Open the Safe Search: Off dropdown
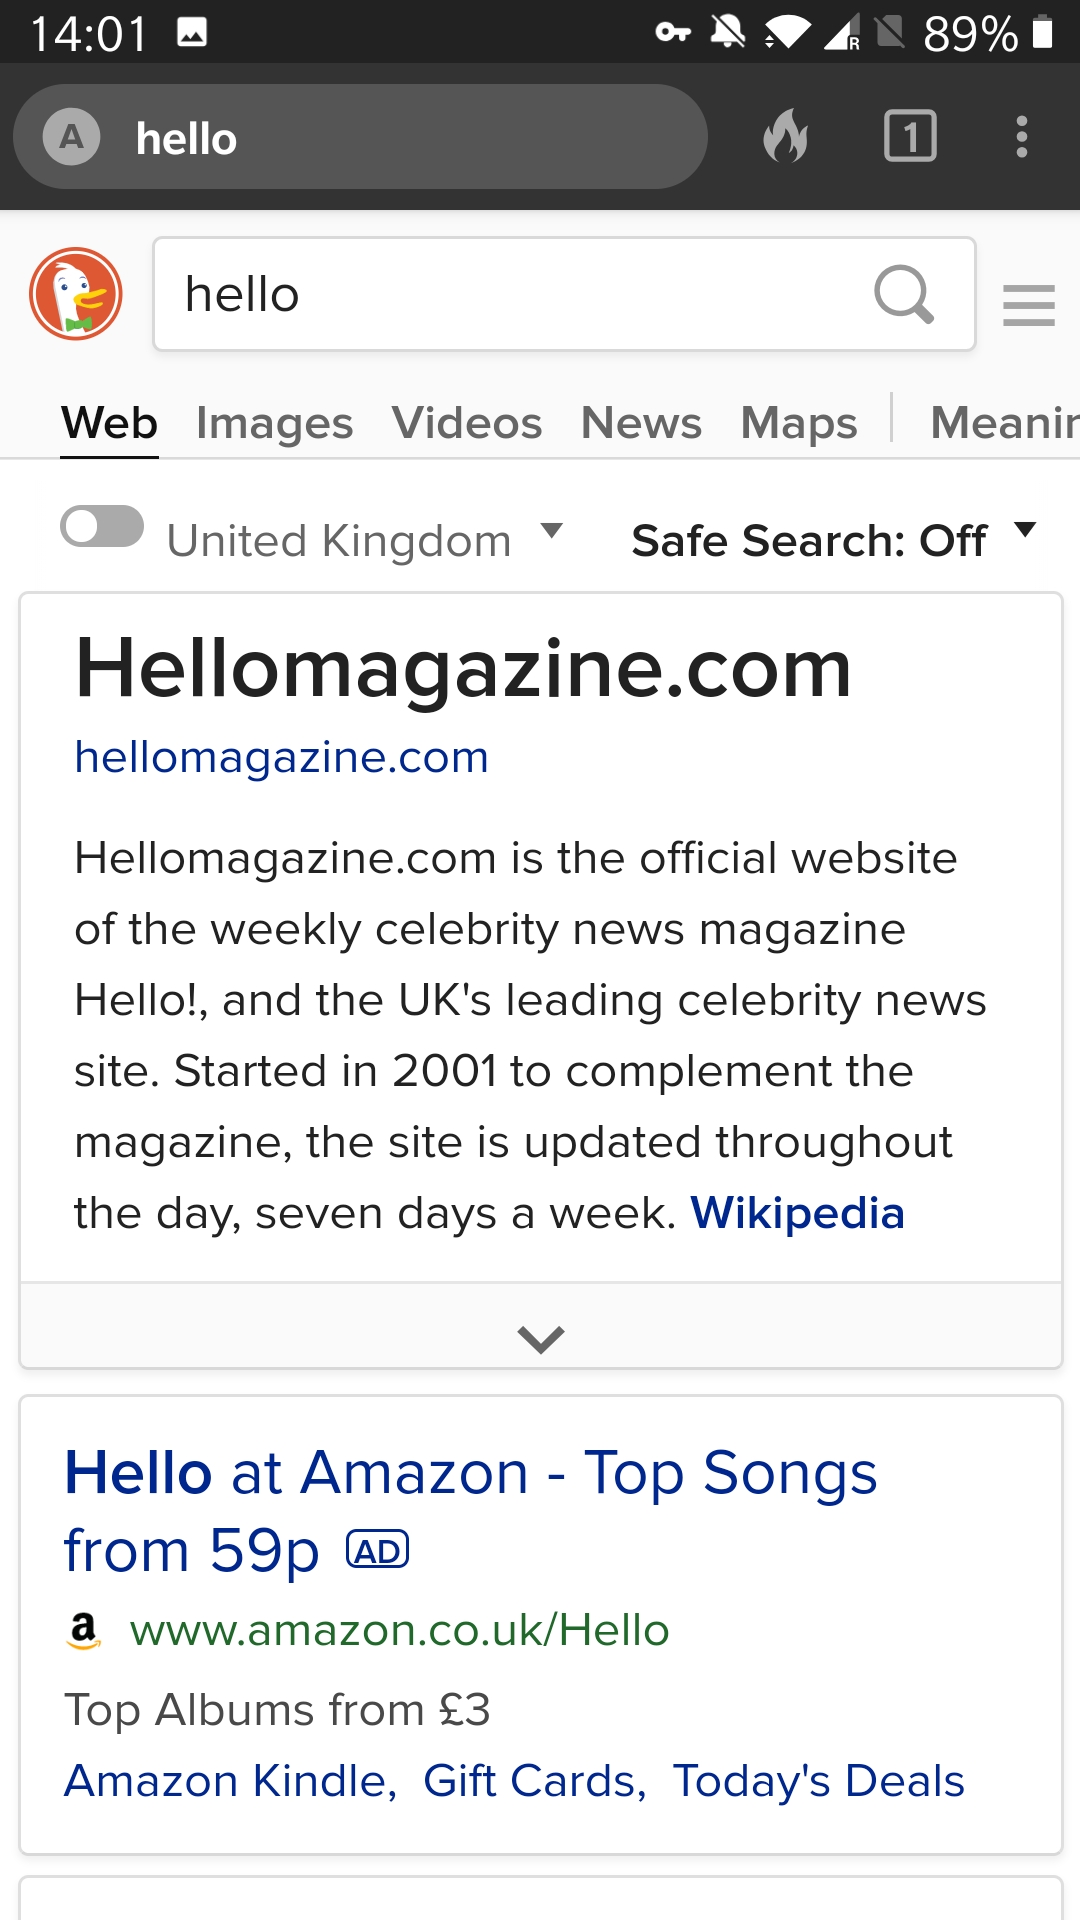1080x1920 pixels. 834,540
